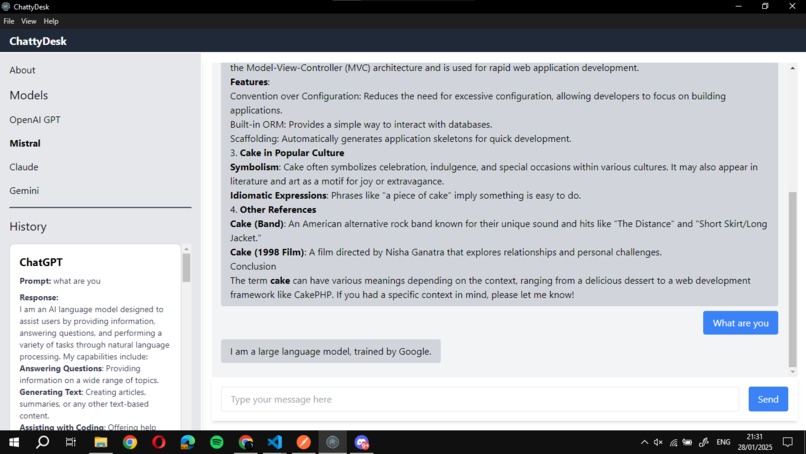The image size is (806, 454).
Task: Launch Opera browser from taskbar
Action: tap(159, 442)
